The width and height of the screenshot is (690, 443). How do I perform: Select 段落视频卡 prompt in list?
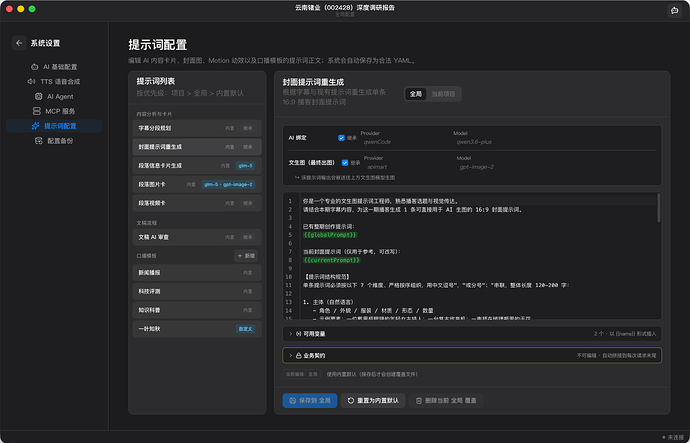click(x=197, y=203)
